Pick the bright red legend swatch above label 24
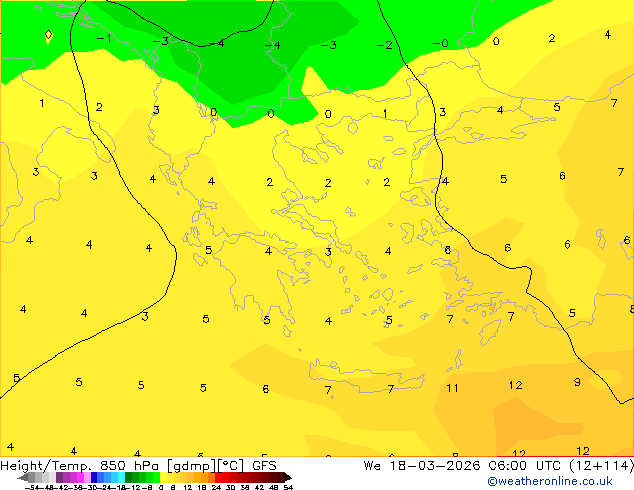Viewport: 634px width, 490px height. (x=219, y=477)
